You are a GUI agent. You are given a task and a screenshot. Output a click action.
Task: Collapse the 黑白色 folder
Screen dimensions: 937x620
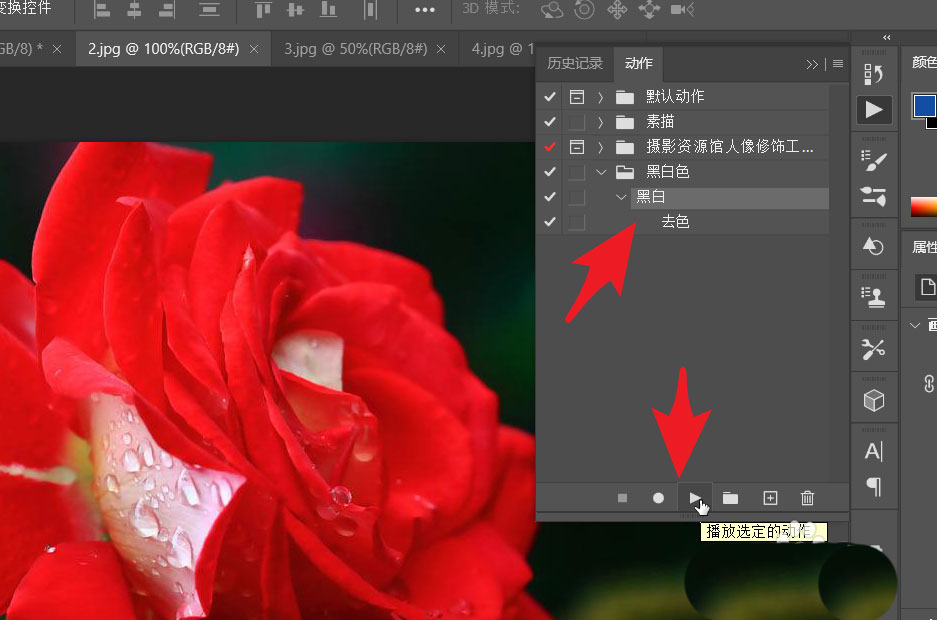coord(601,171)
